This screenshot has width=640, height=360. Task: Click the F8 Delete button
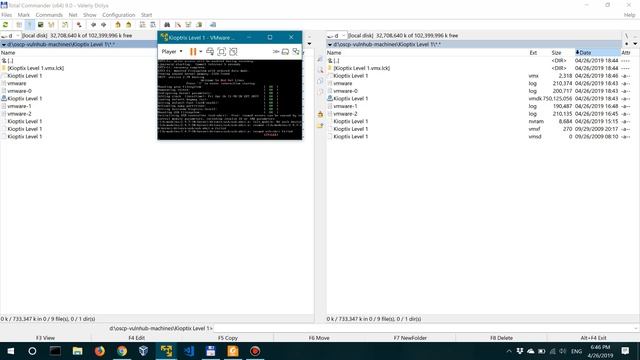pos(501,338)
